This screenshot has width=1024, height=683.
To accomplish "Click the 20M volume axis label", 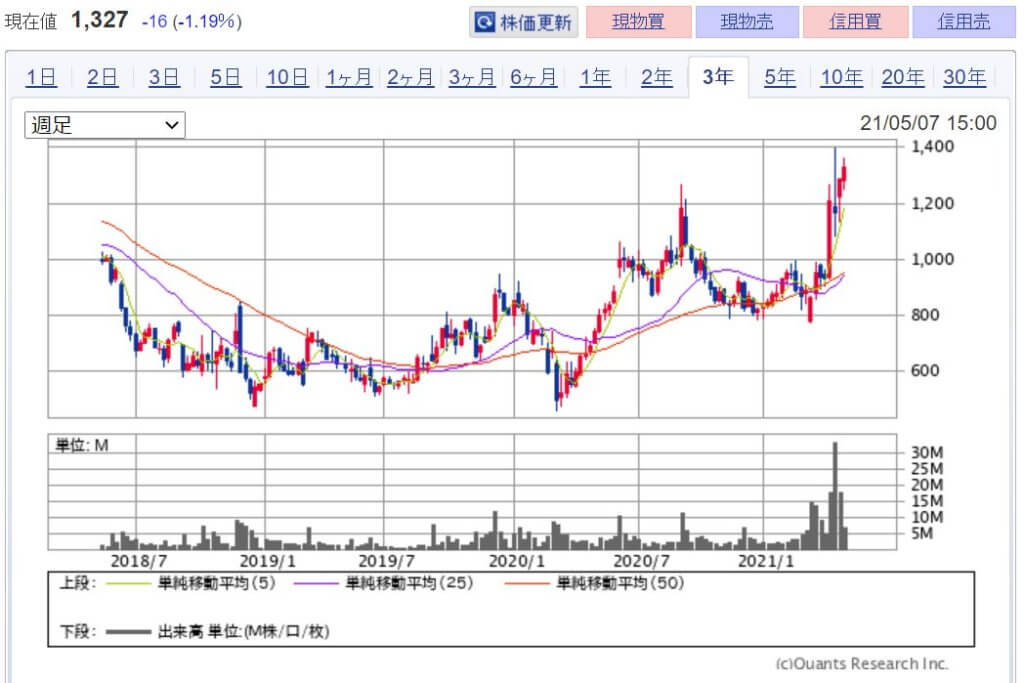I will [x=927, y=484].
